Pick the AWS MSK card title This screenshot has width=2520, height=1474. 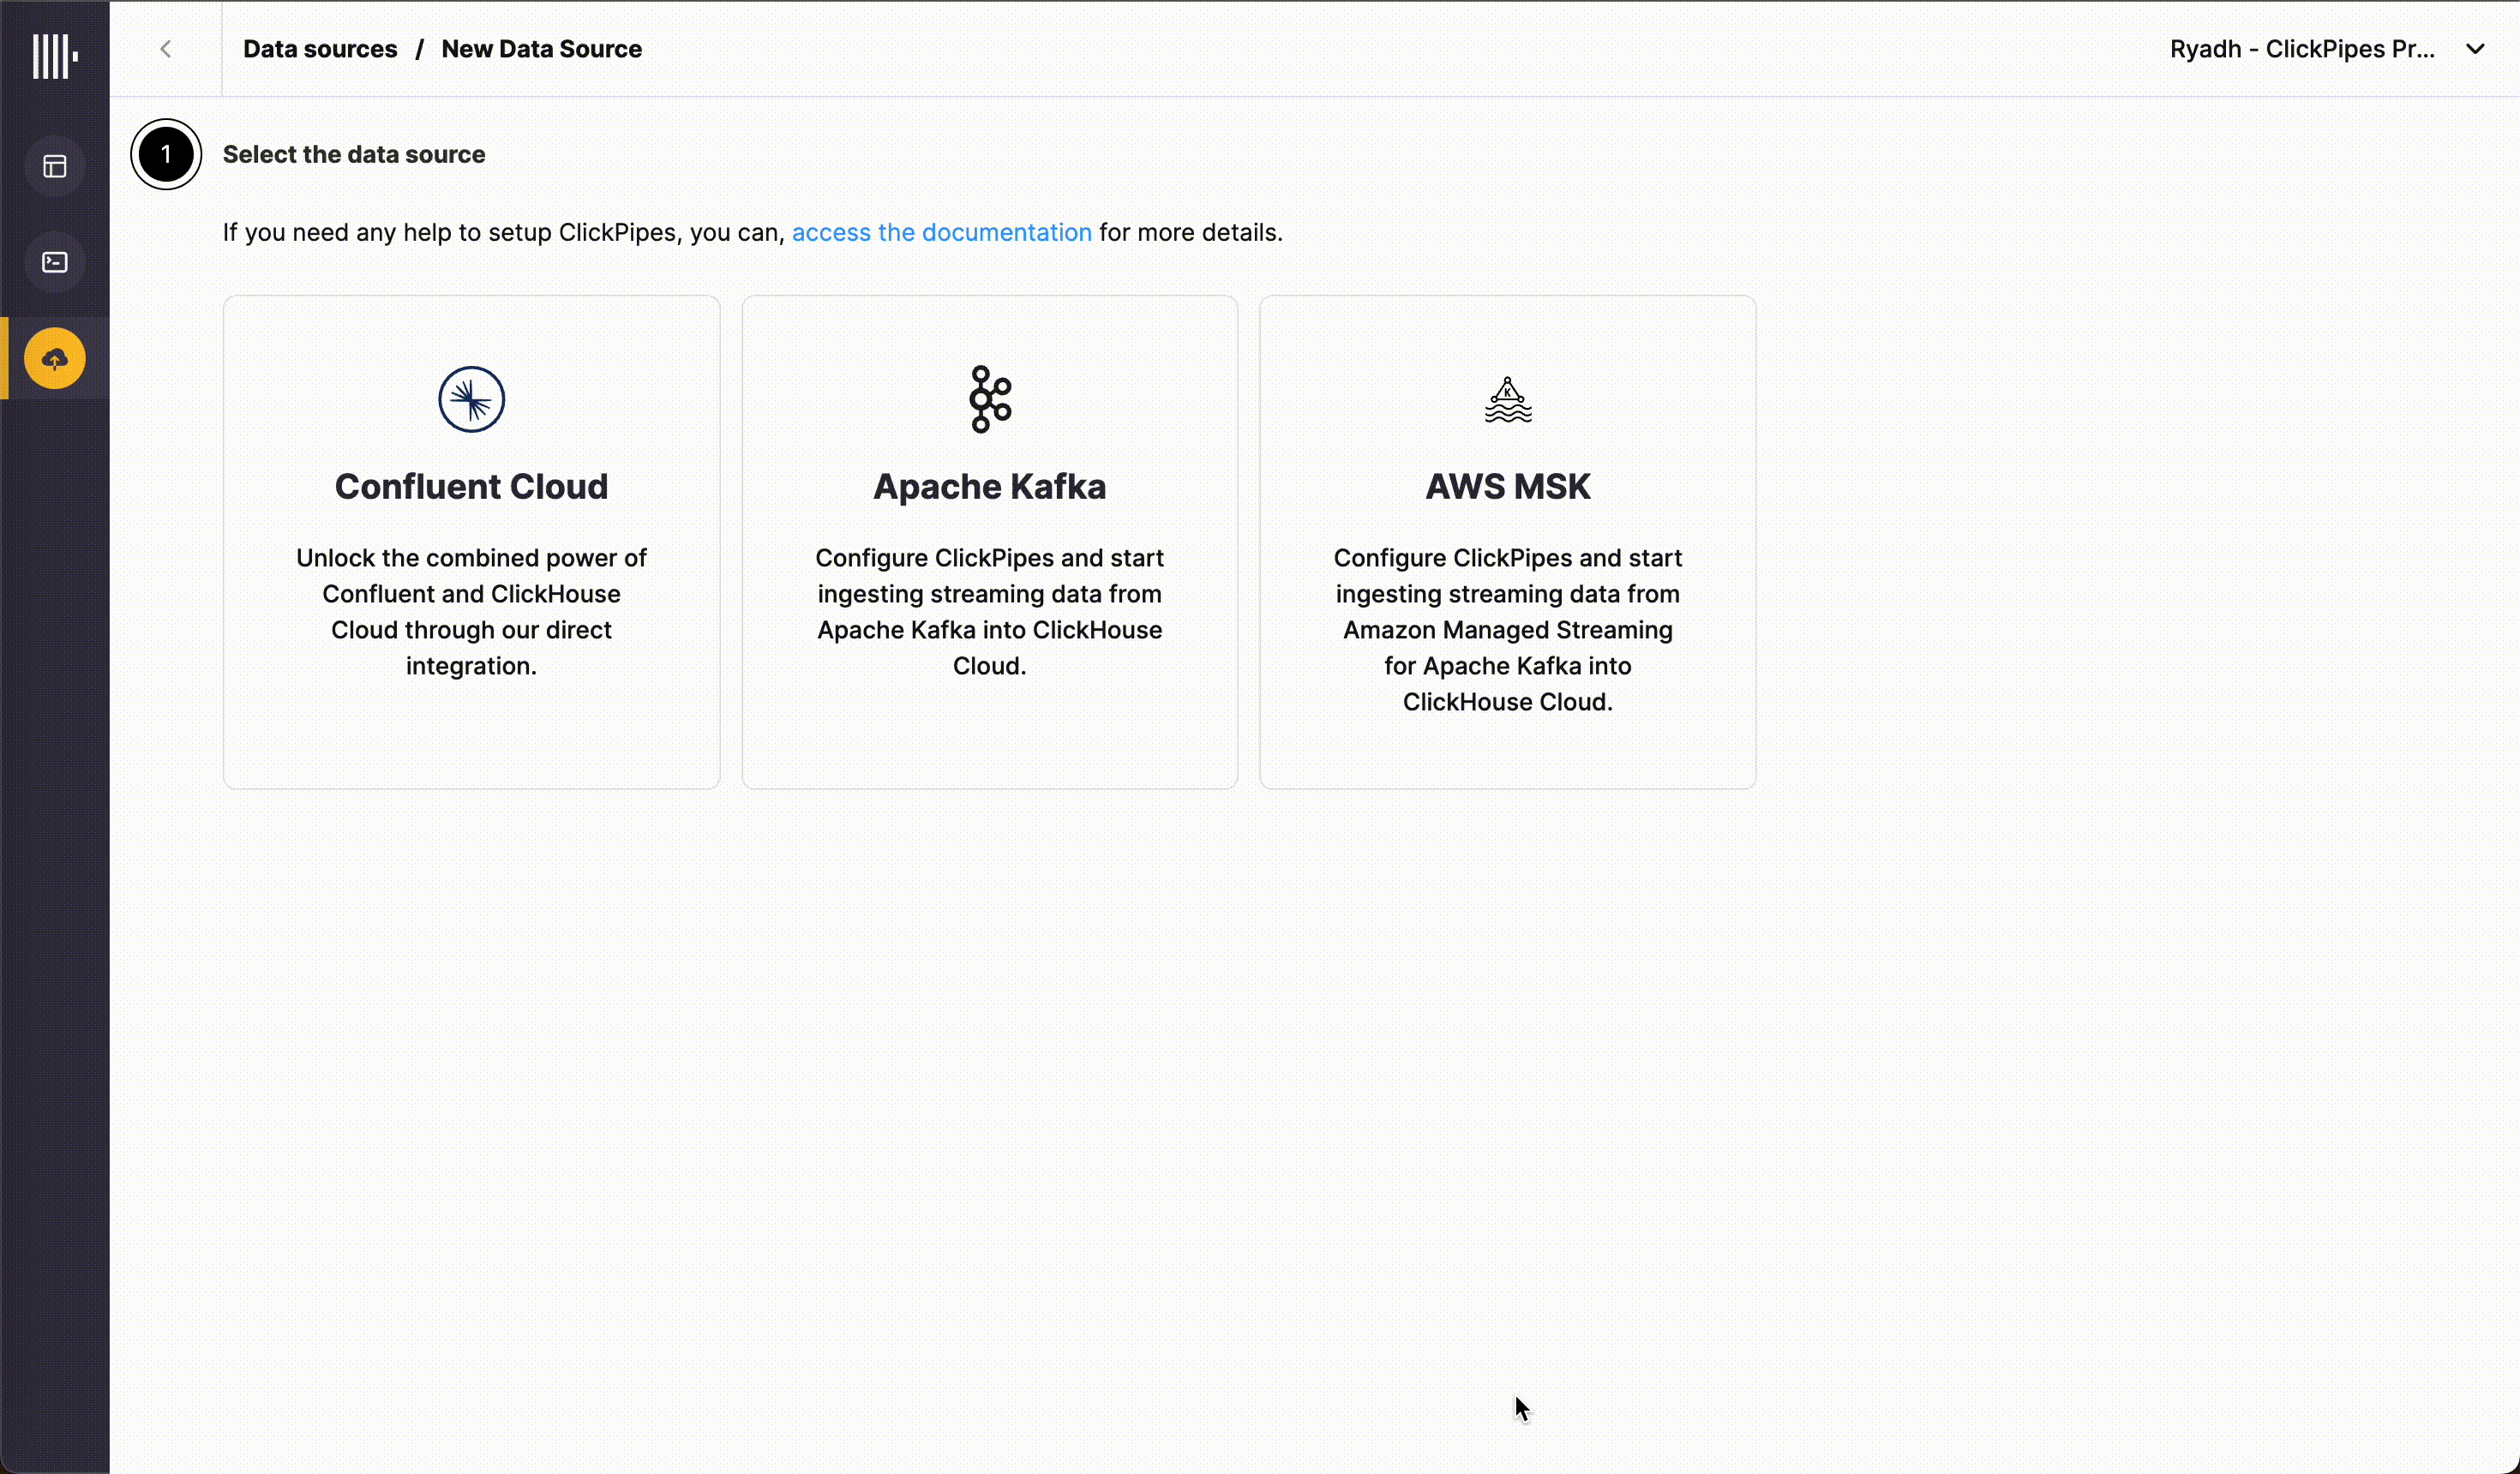[1507, 486]
